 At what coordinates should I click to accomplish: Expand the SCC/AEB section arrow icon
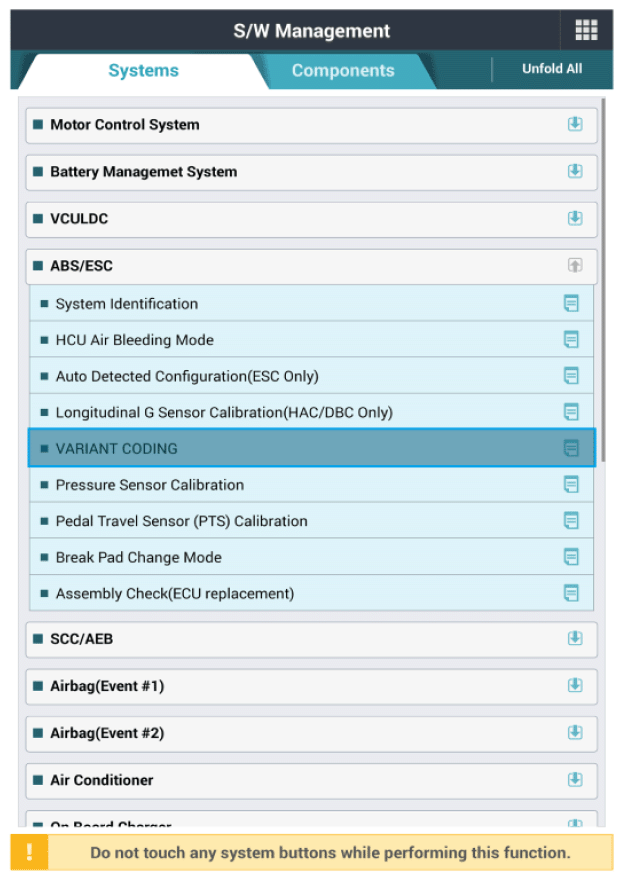click(x=575, y=638)
